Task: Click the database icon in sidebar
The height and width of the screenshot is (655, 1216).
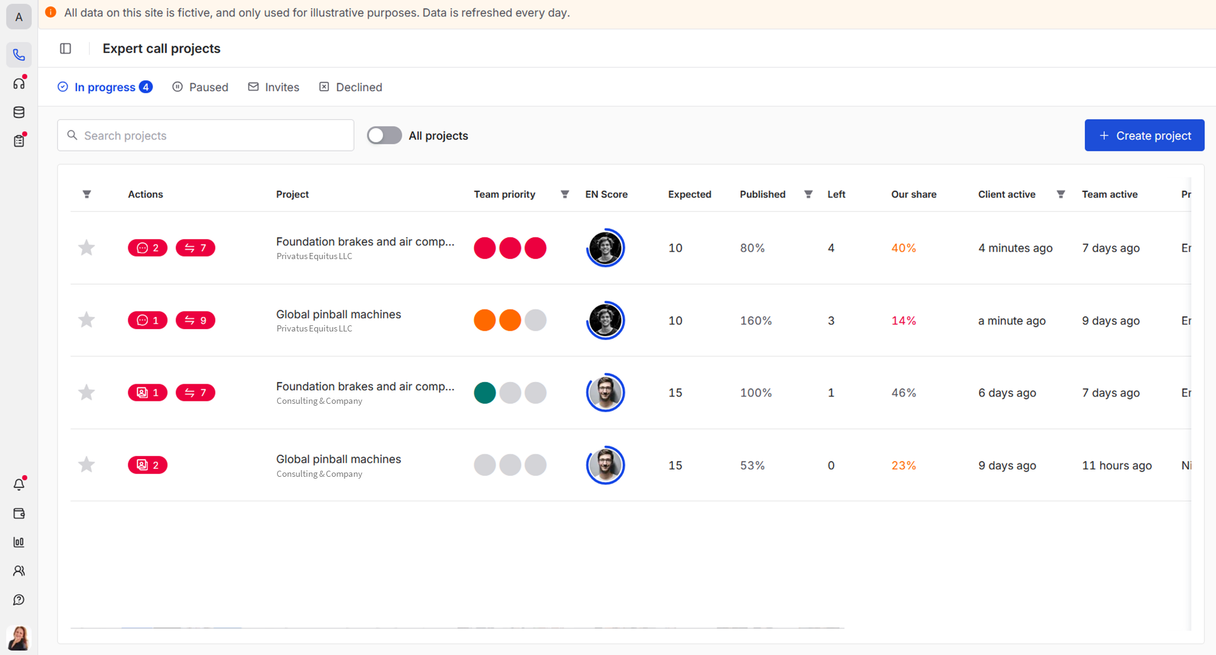Action: pyautogui.click(x=19, y=113)
